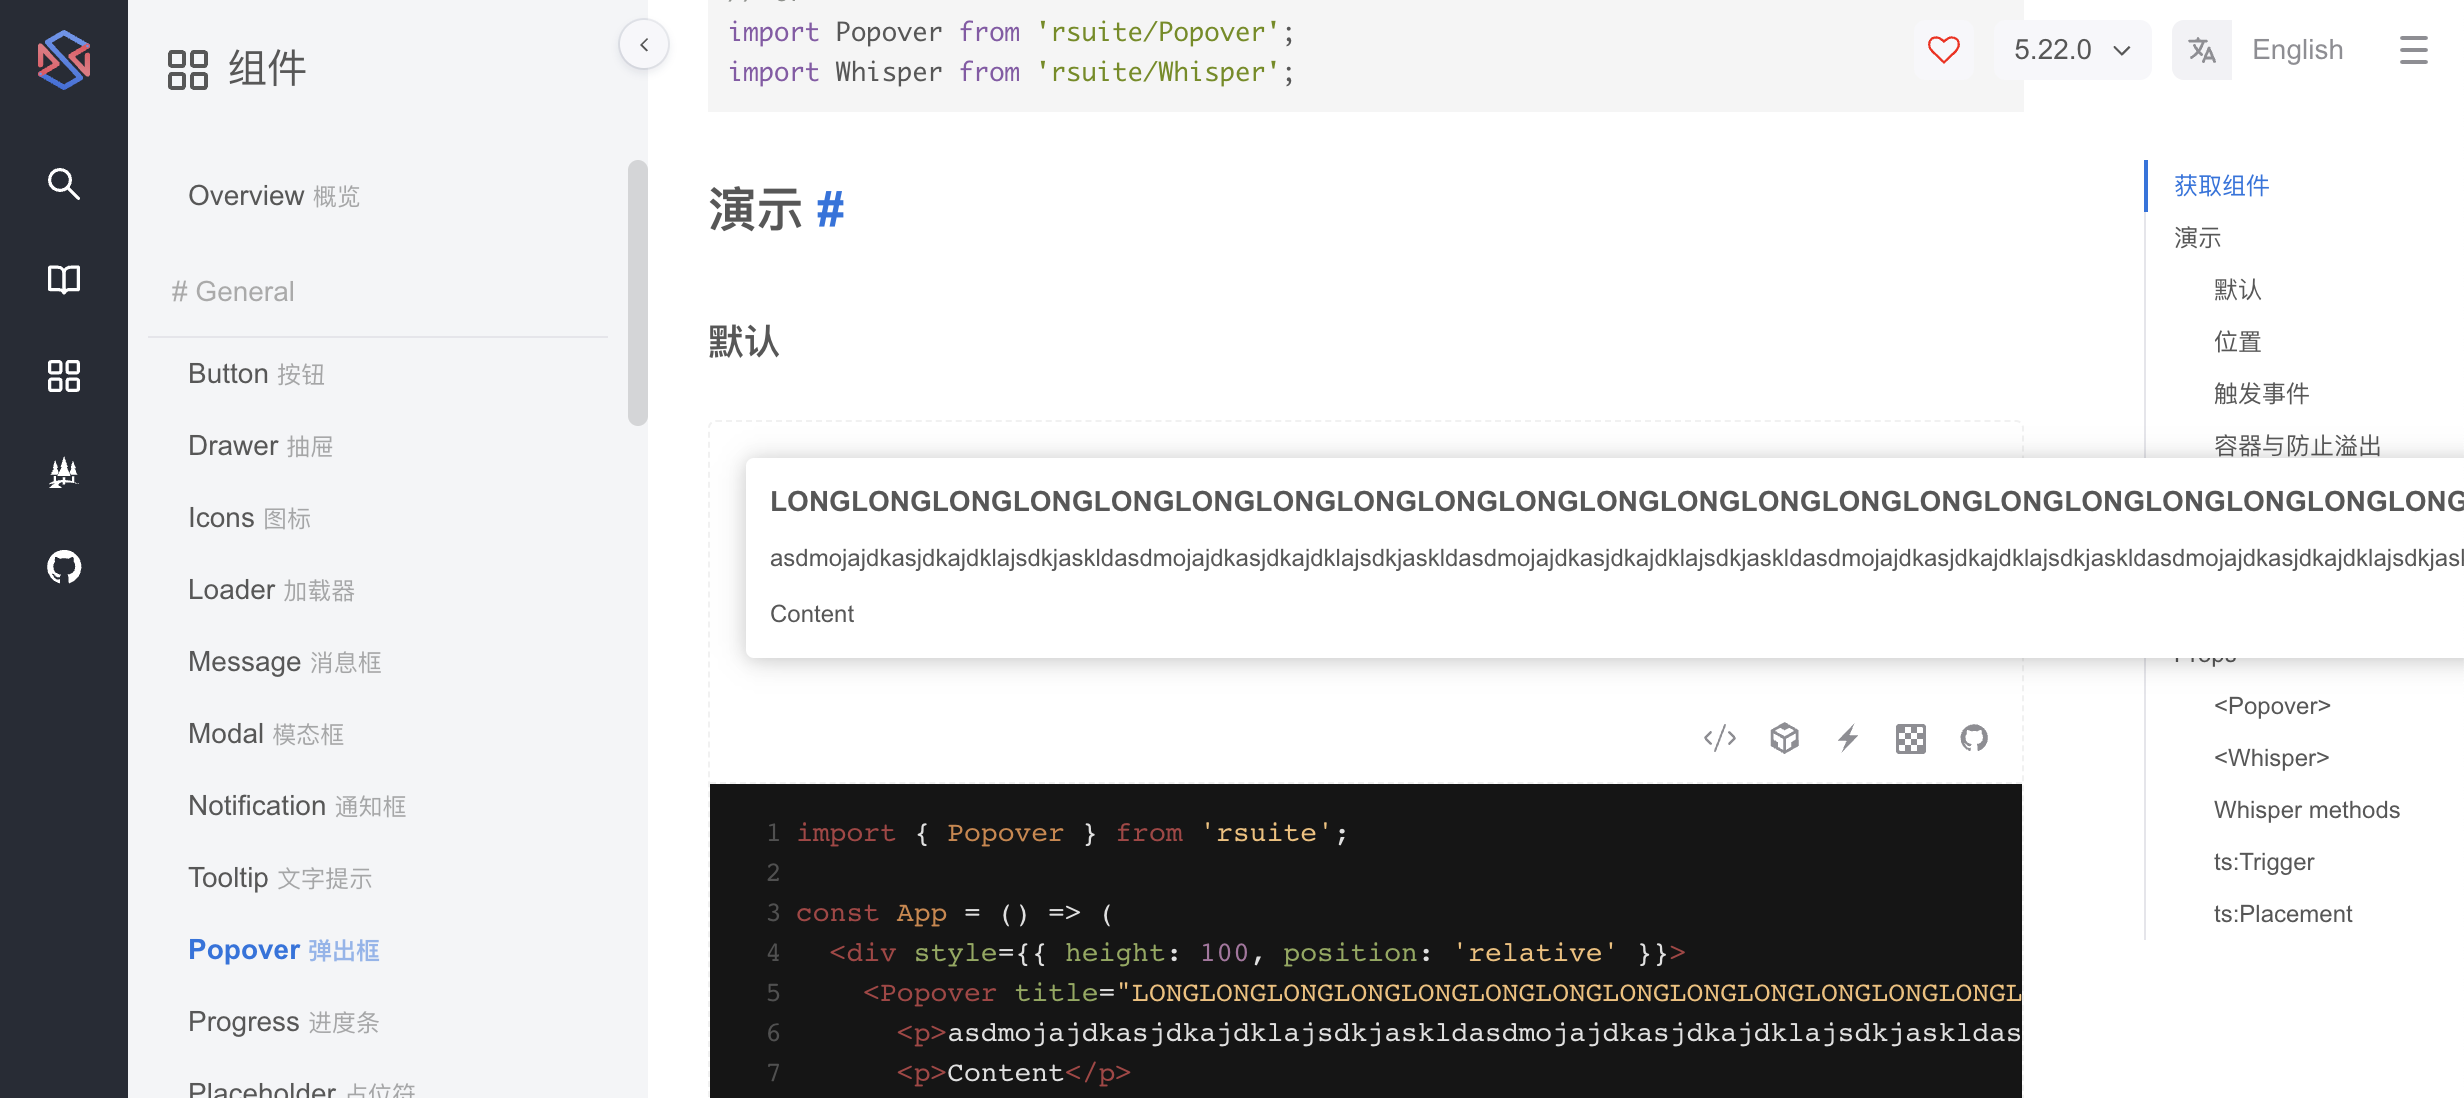Open the resources tree icon in sidebar
The height and width of the screenshot is (1098, 2464).
click(63, 472)
